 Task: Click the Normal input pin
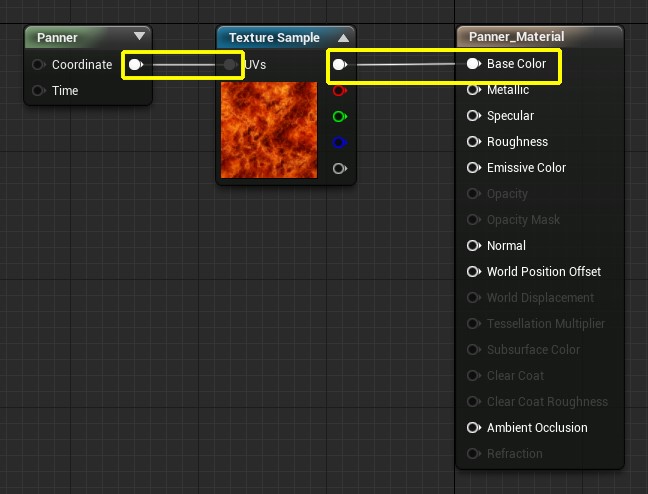[x=474, y=246]
